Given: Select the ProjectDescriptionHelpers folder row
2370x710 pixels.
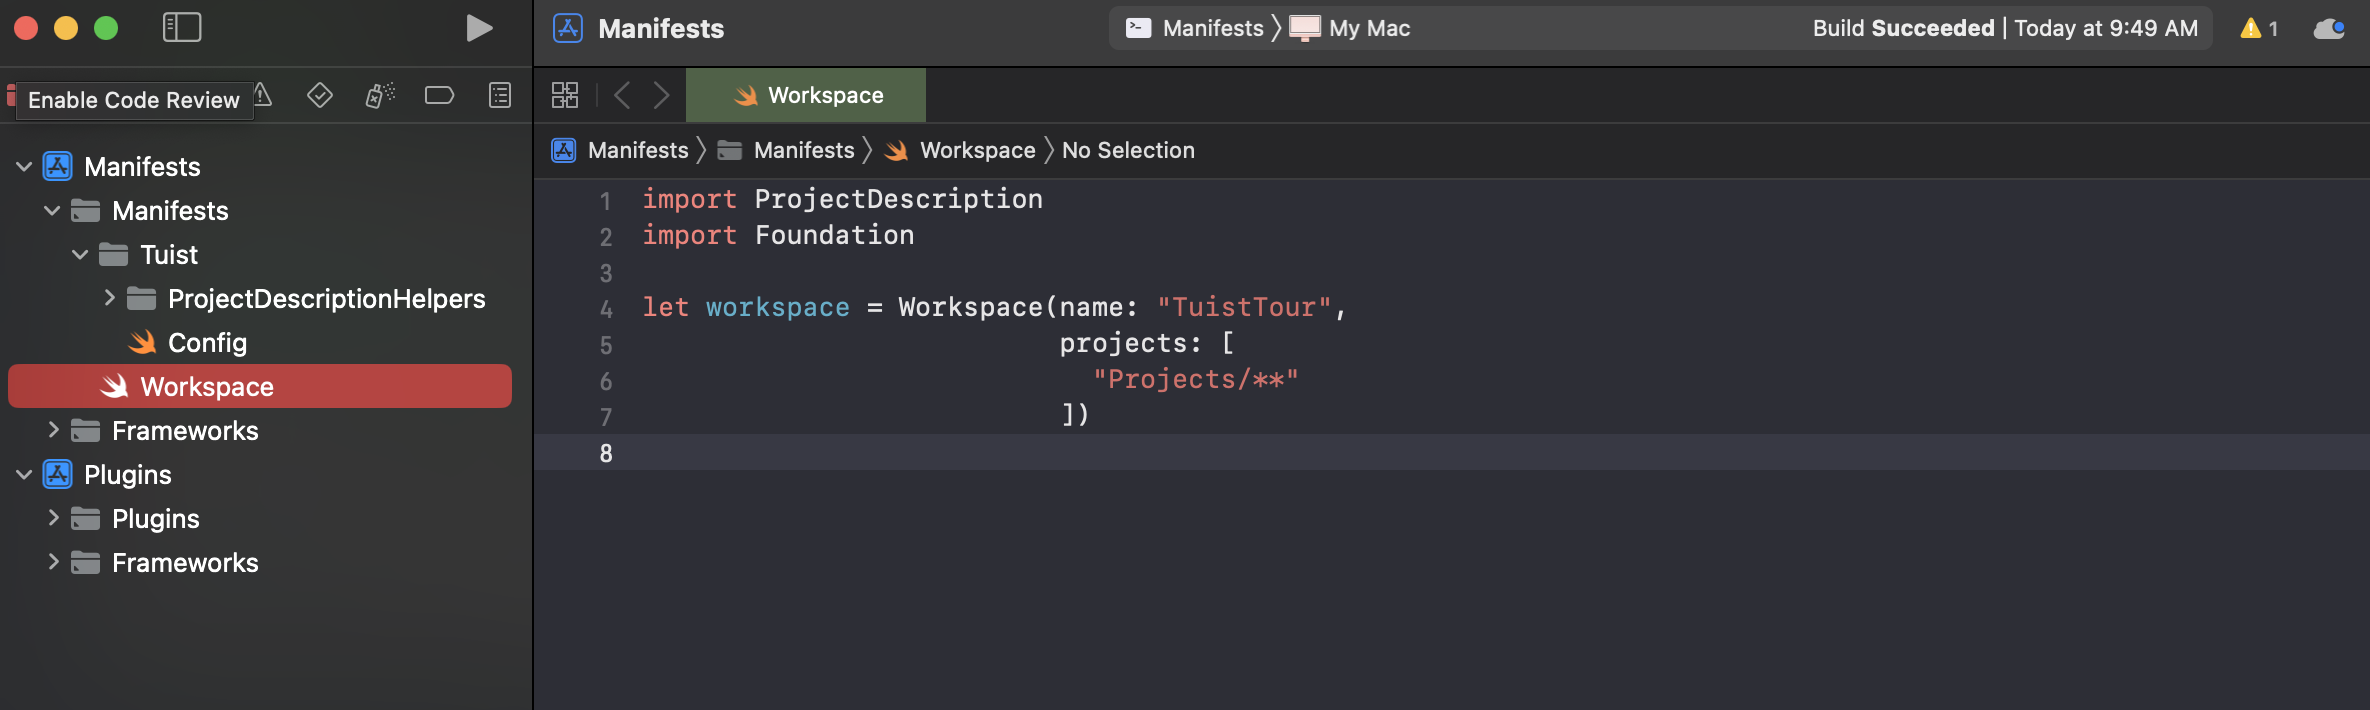Looking at the screenshot, I should click(260, 299).
